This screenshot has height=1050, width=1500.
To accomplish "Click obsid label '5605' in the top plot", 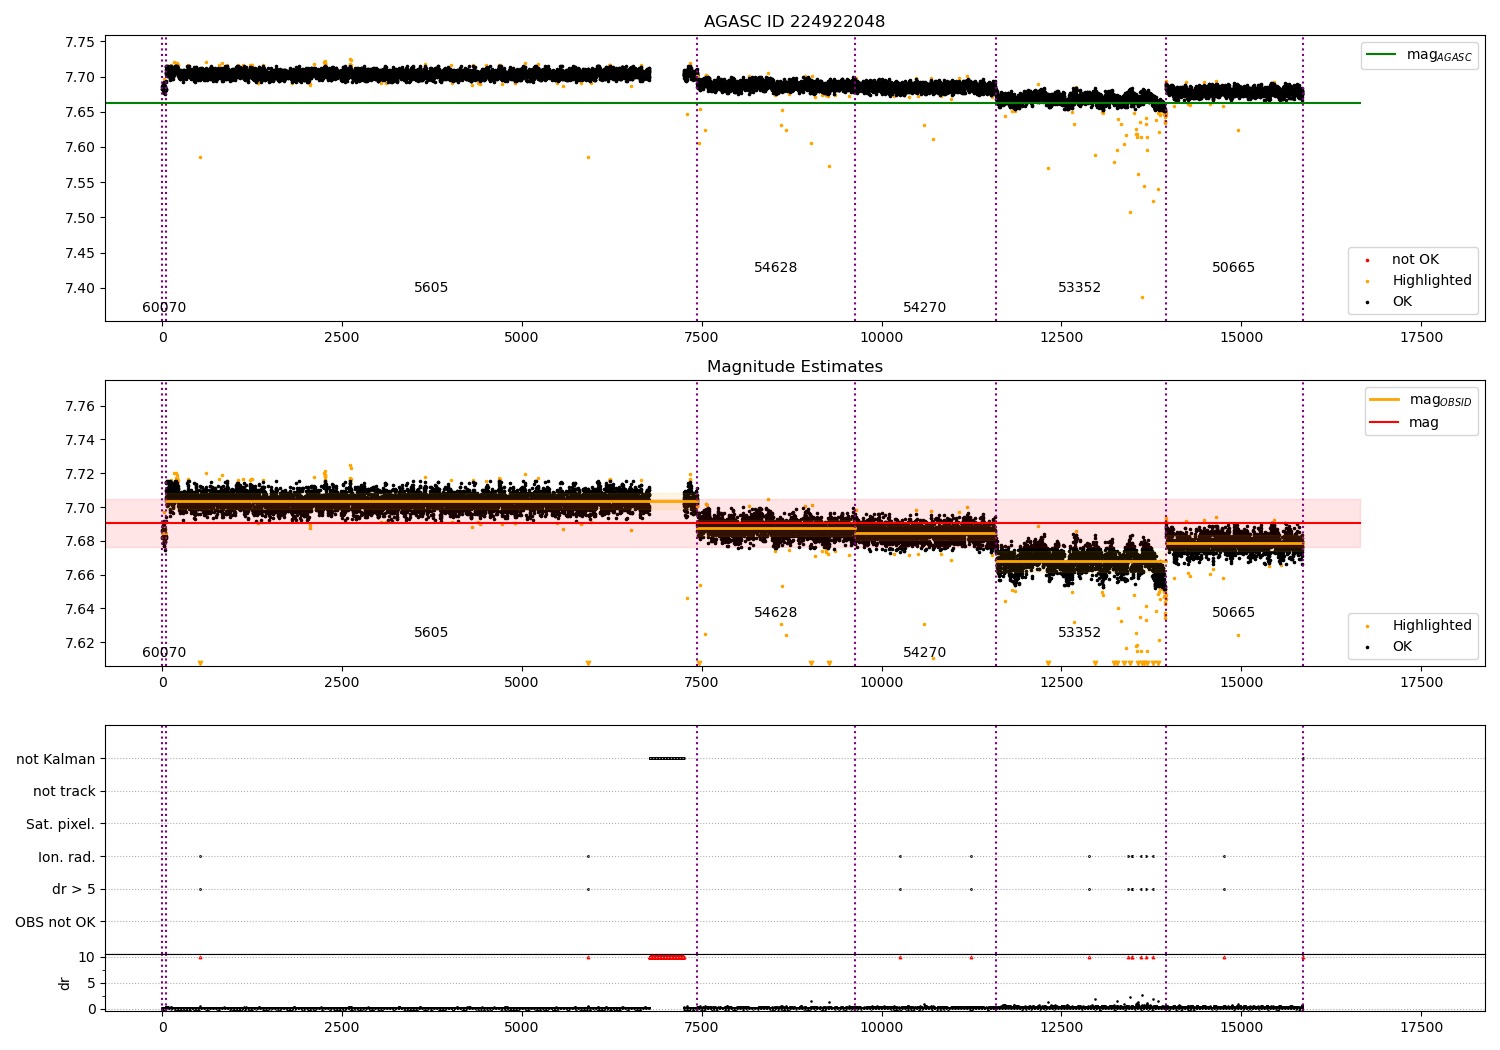I will [x=431, y=288].
